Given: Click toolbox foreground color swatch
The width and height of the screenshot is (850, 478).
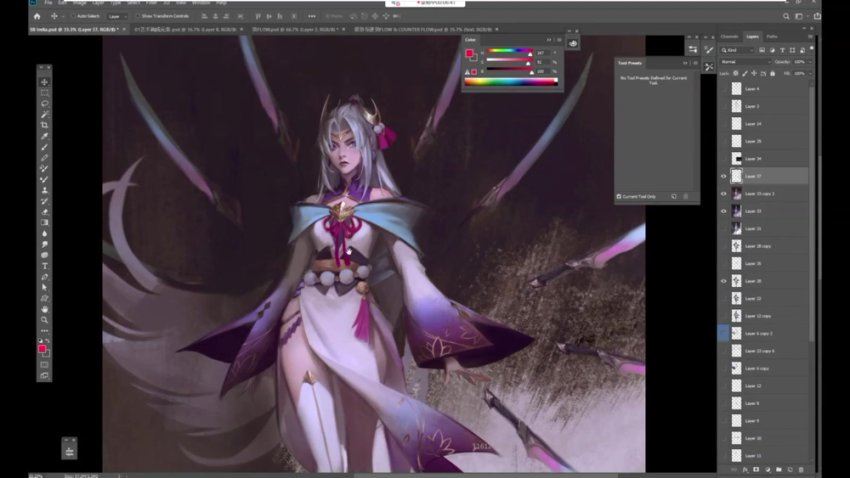Looking at the screenshot, I should click(x=42, y=348).
